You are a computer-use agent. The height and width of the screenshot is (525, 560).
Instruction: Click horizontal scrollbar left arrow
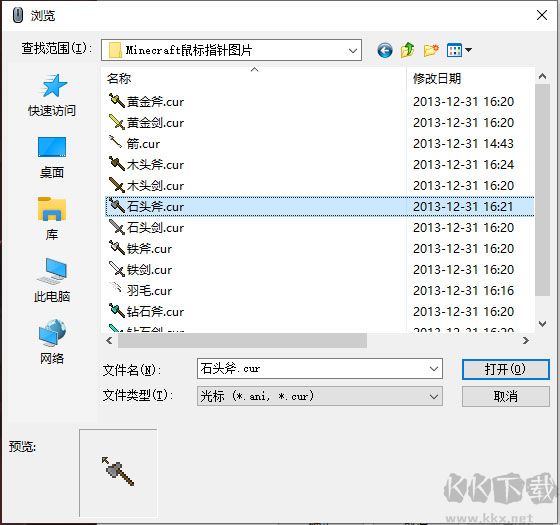click(109, 341)
